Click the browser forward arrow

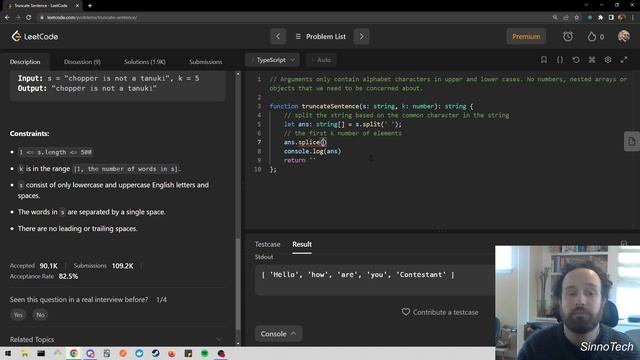click(18, 18)
